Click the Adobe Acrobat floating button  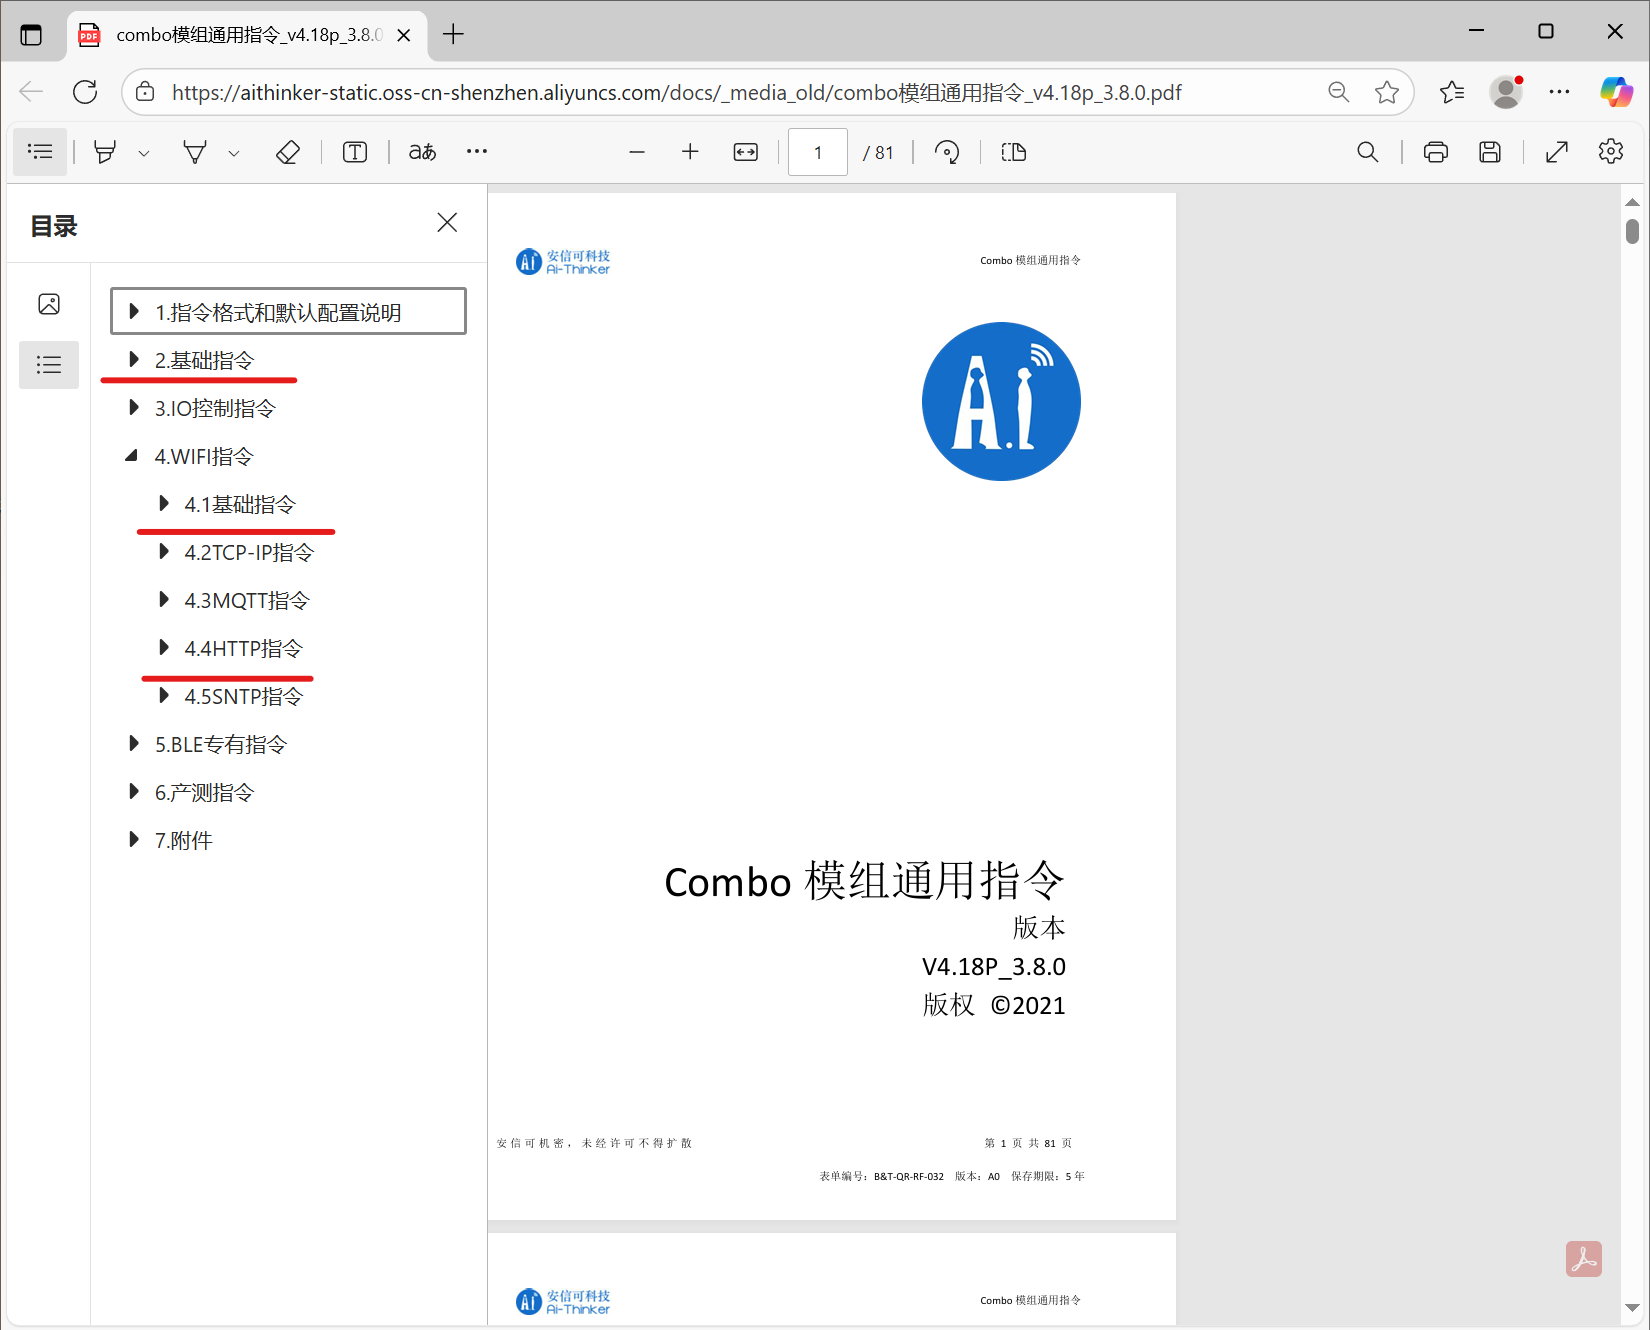(1584, 1259)
